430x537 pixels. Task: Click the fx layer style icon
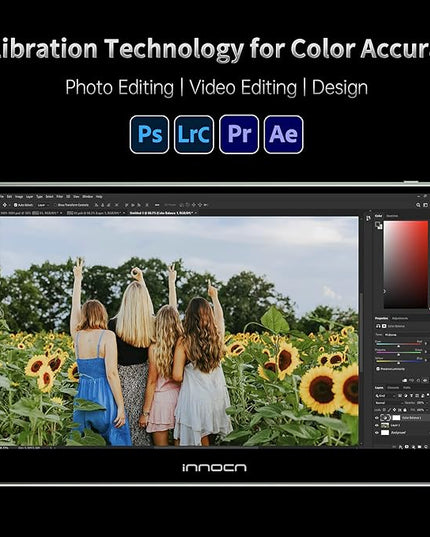pyautogui.click(x=401, y=447)
